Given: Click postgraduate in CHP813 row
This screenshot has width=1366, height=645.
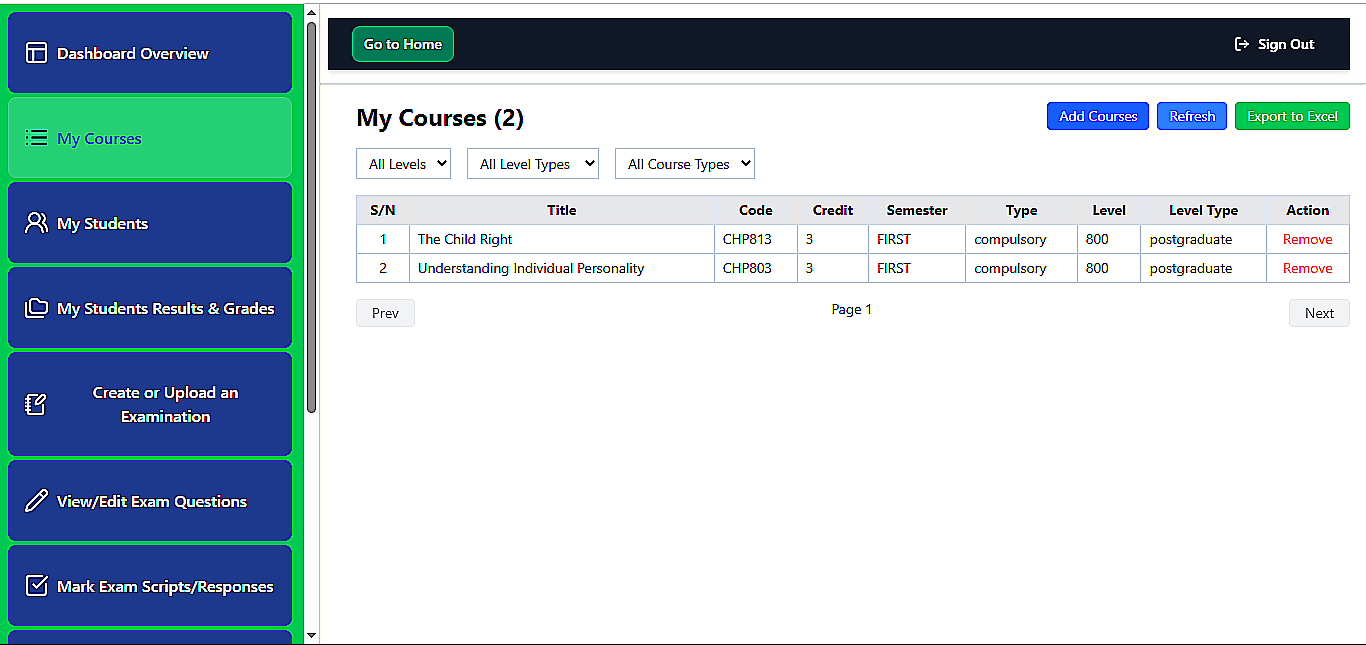Looking at the screenshot, I should tap(1203, 239).
